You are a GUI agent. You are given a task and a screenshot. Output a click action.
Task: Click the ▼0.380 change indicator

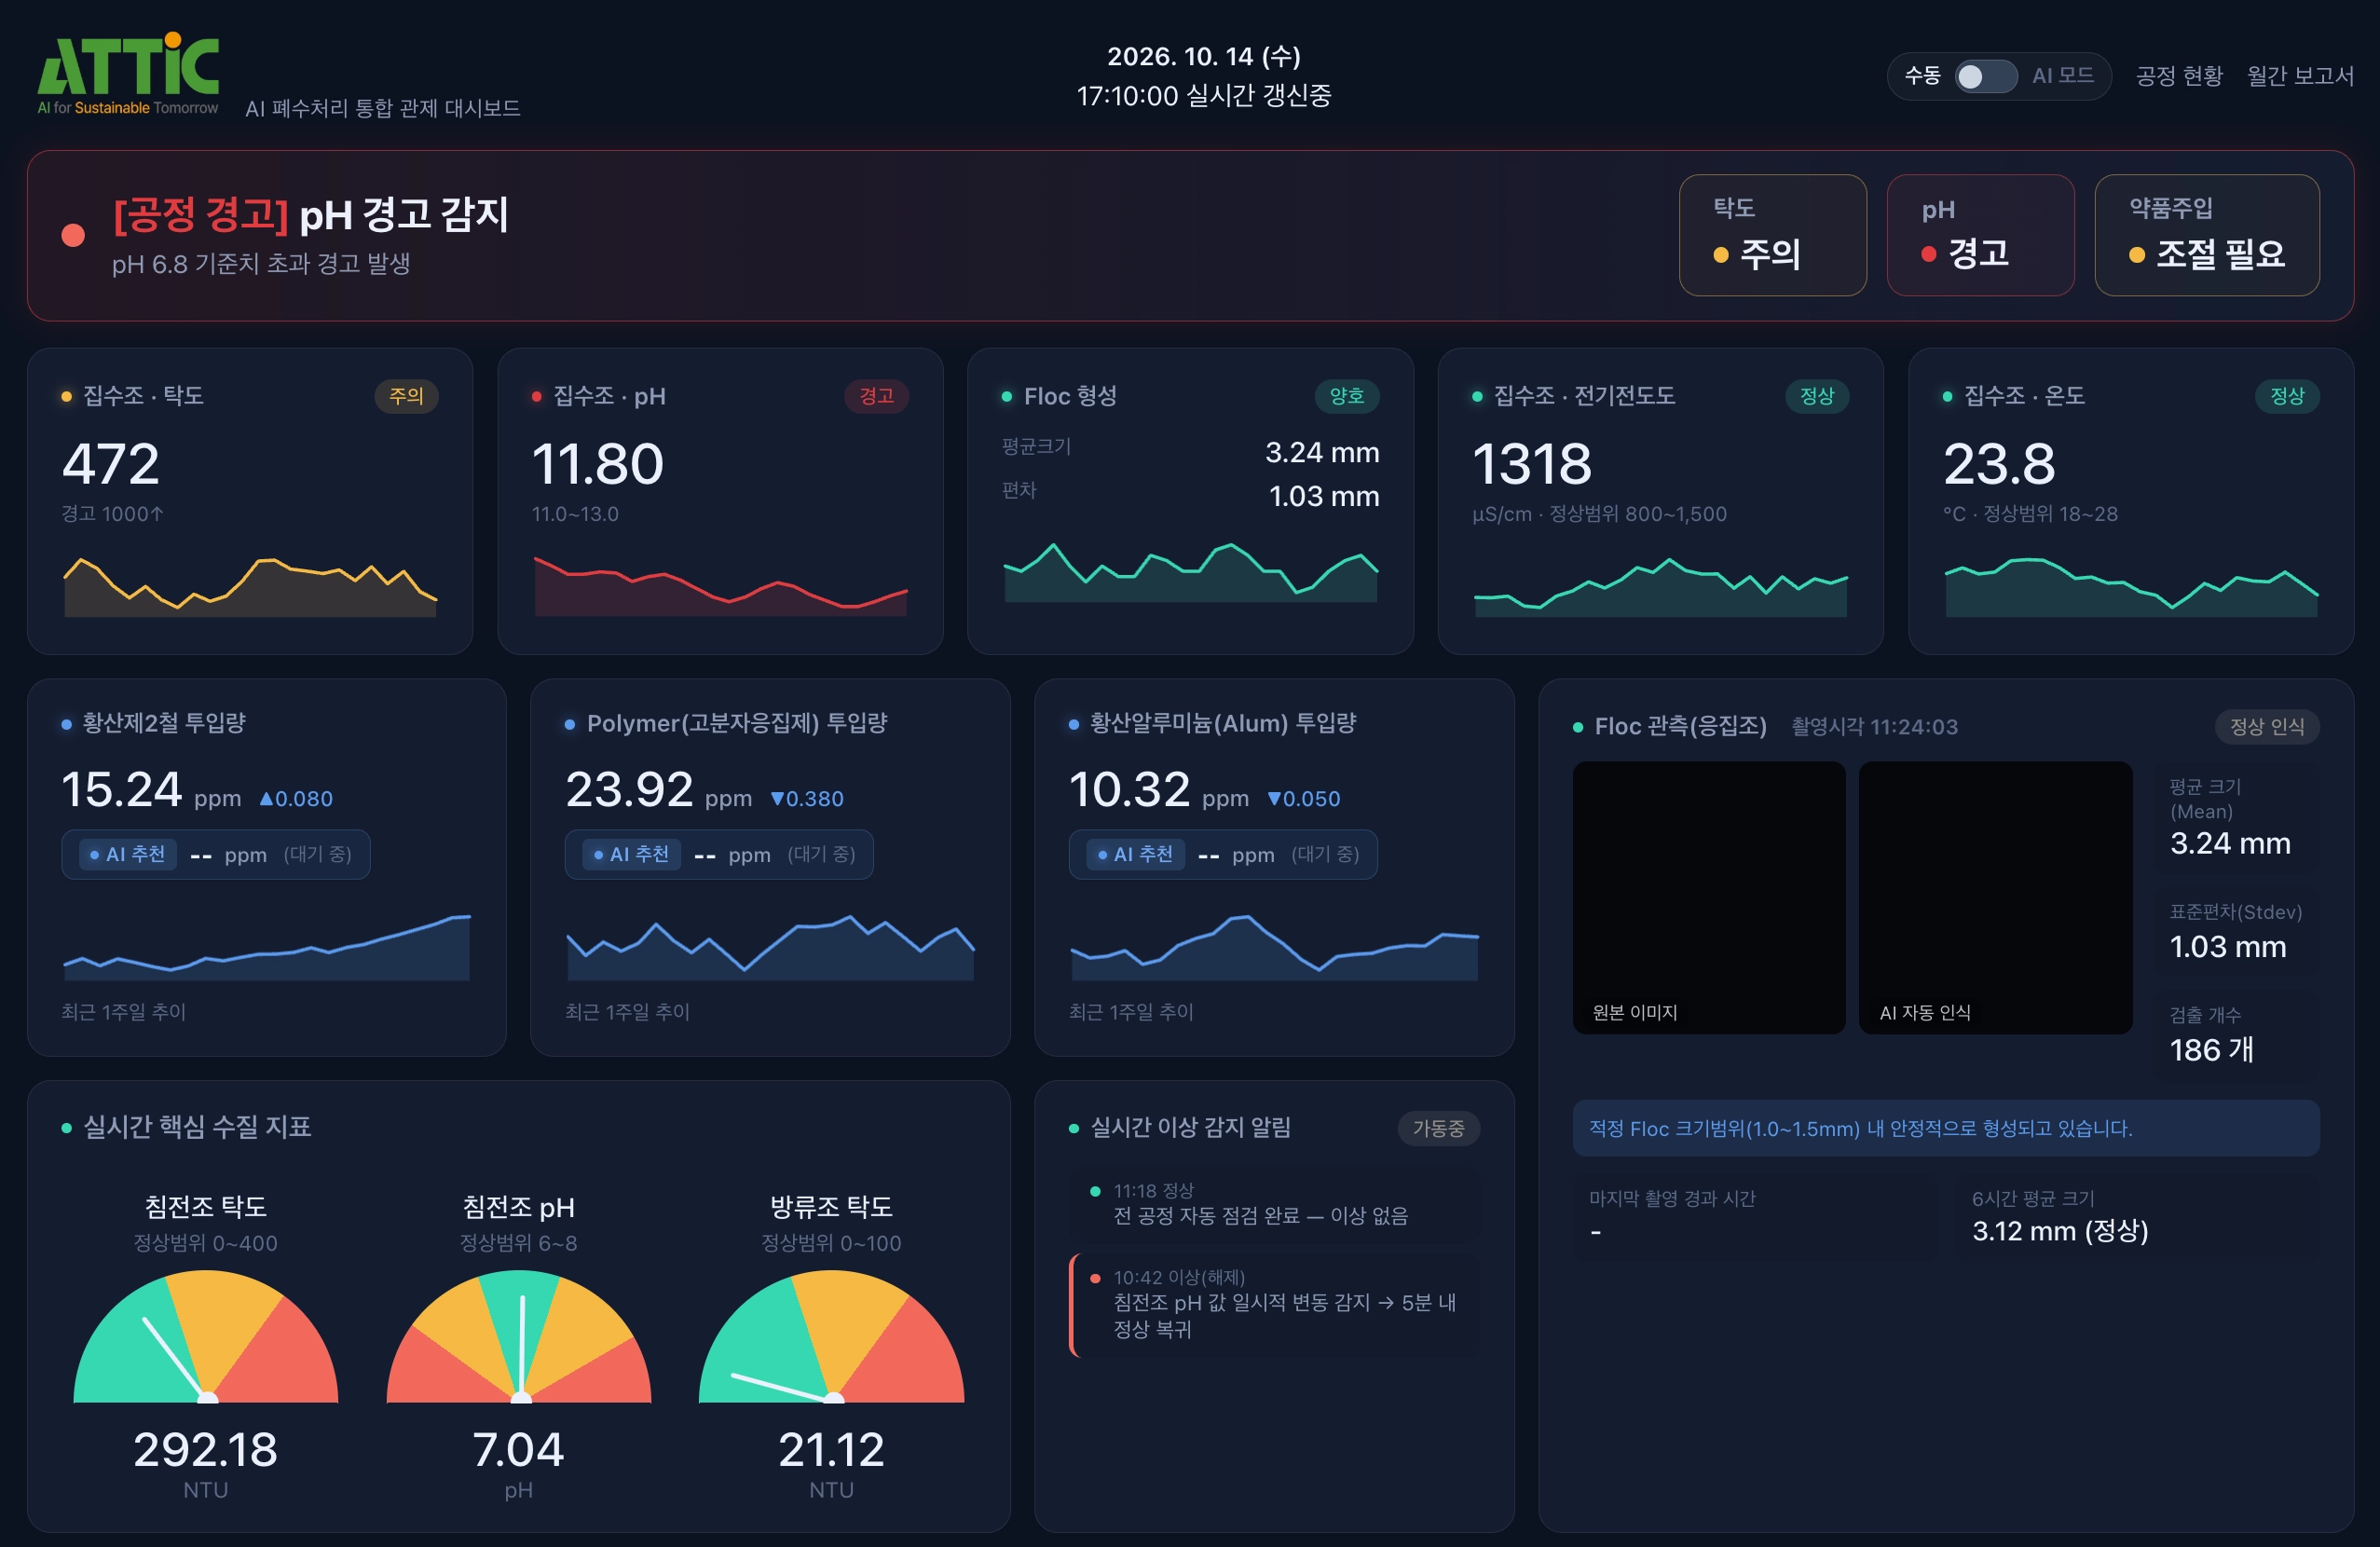tap(806, 799)
